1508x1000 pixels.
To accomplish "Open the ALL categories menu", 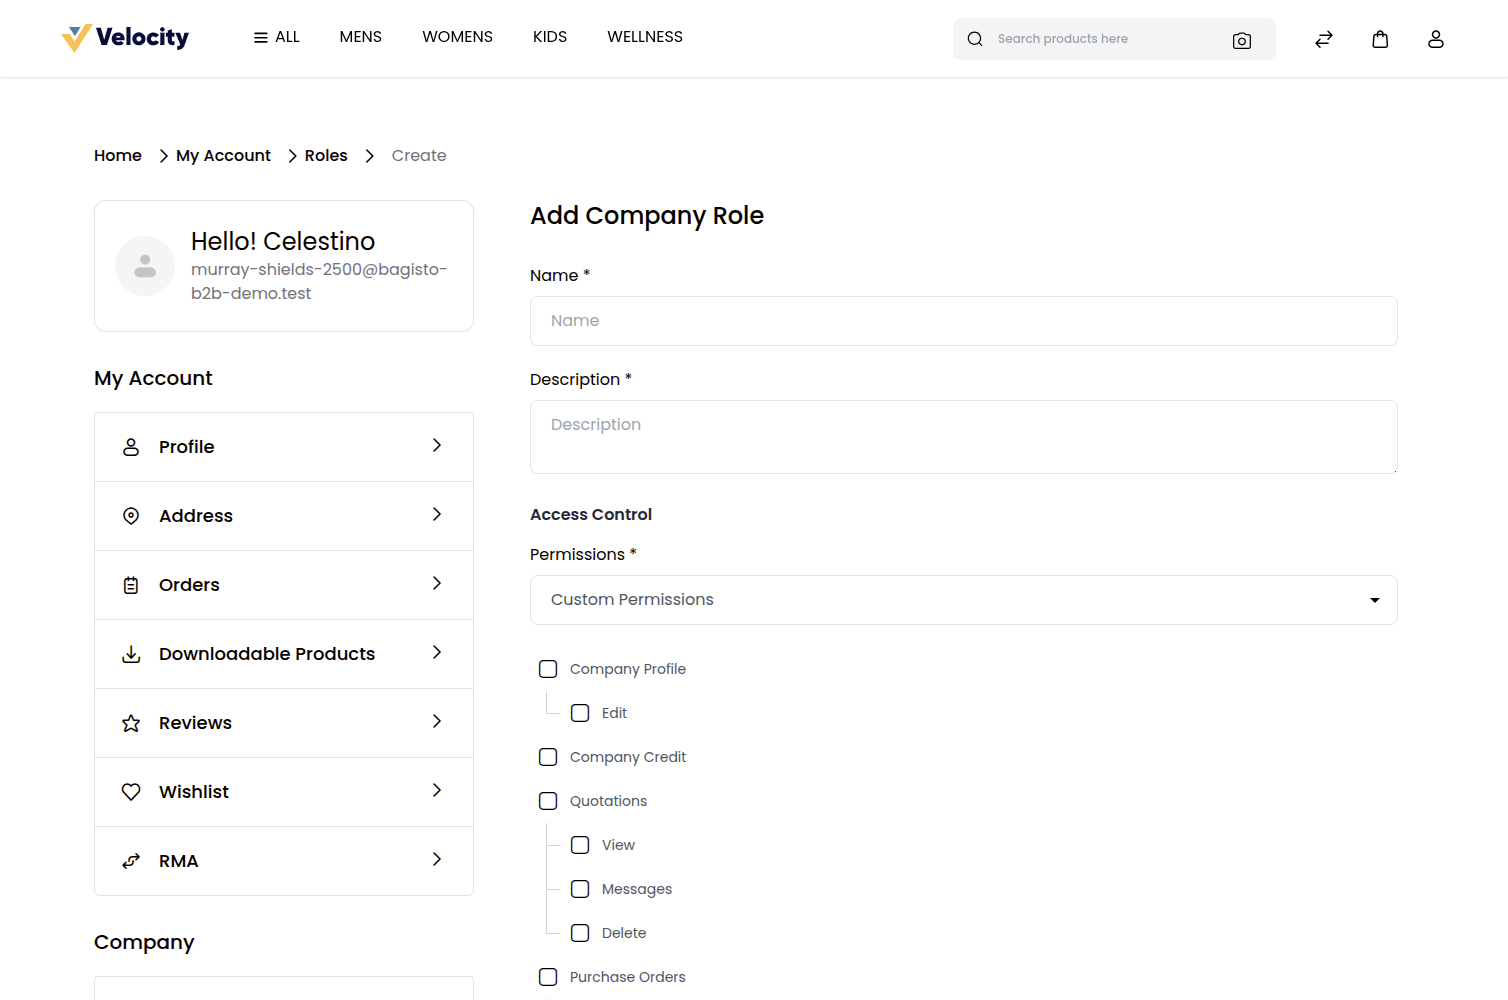I will [277, 37].
